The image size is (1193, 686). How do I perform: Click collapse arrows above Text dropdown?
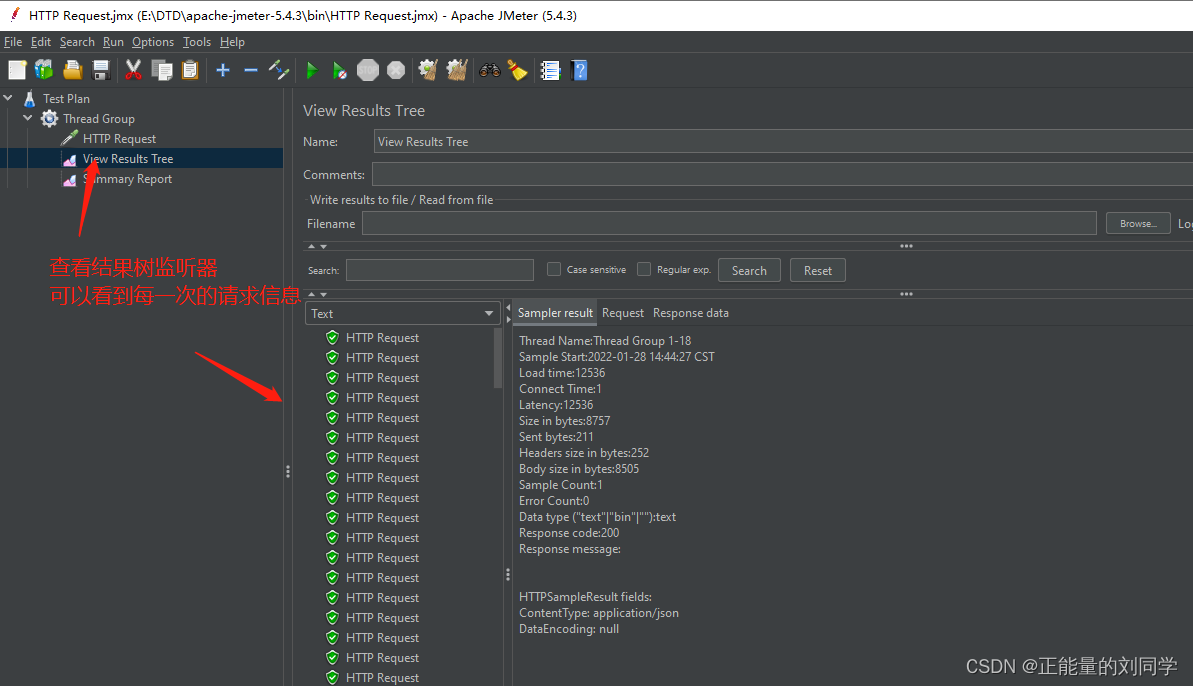[317, 294]
